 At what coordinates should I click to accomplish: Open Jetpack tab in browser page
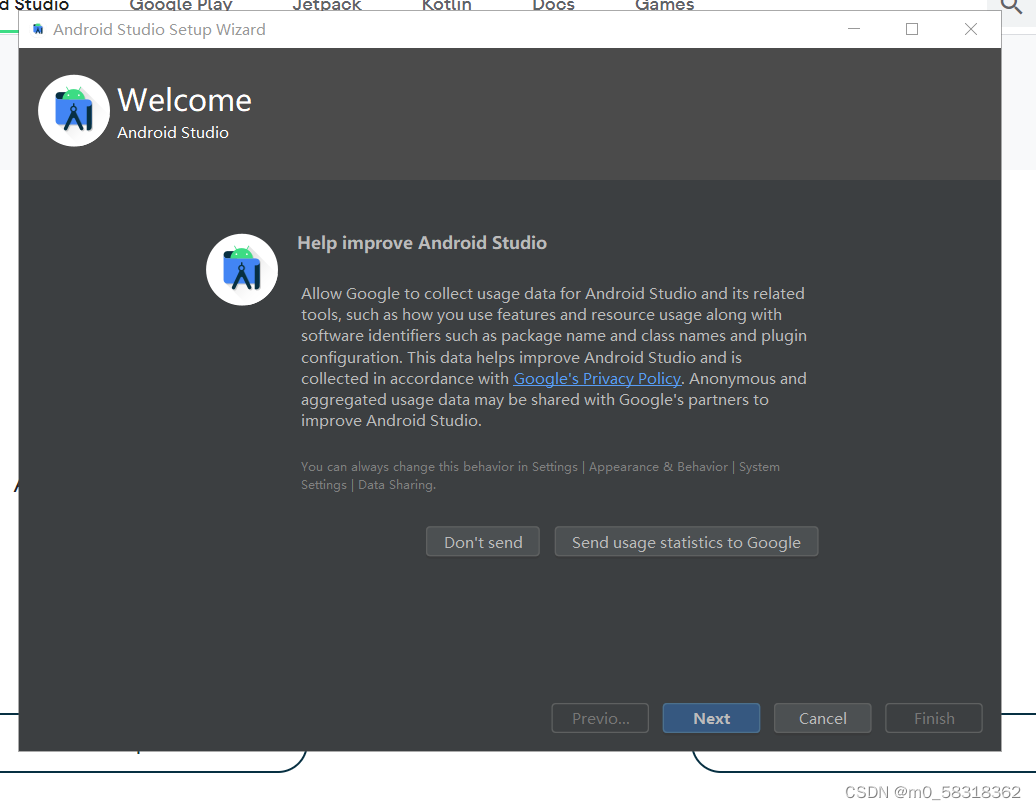pyautogui.click(x=327, y=5)
